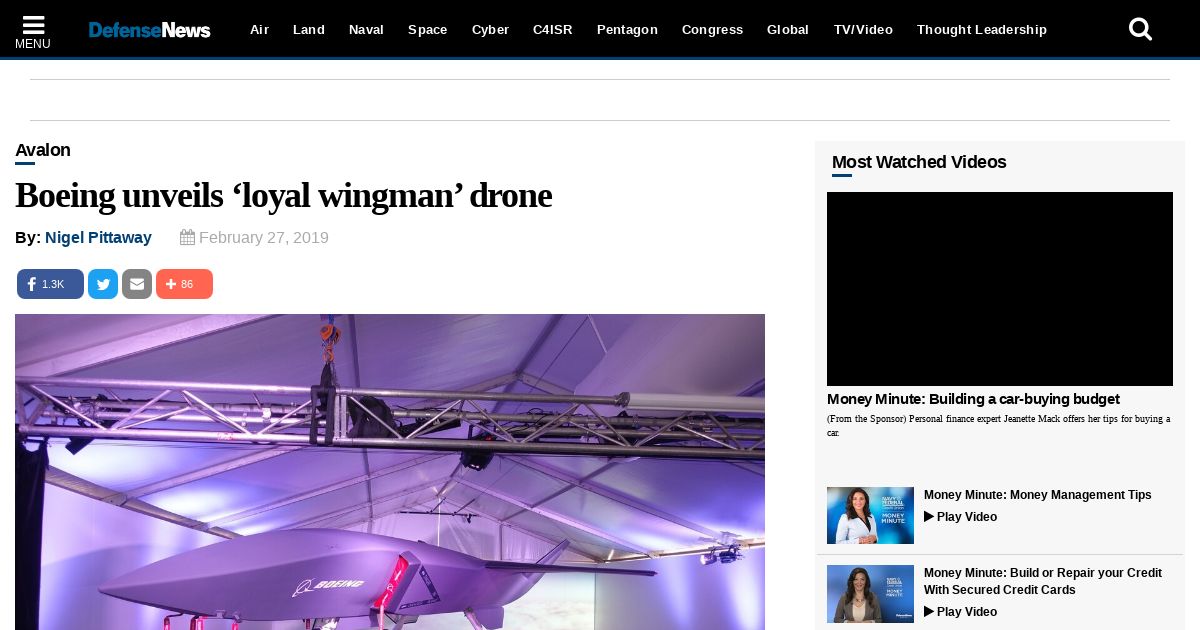
Task: Open the Congress section
Action: [712, 30]
